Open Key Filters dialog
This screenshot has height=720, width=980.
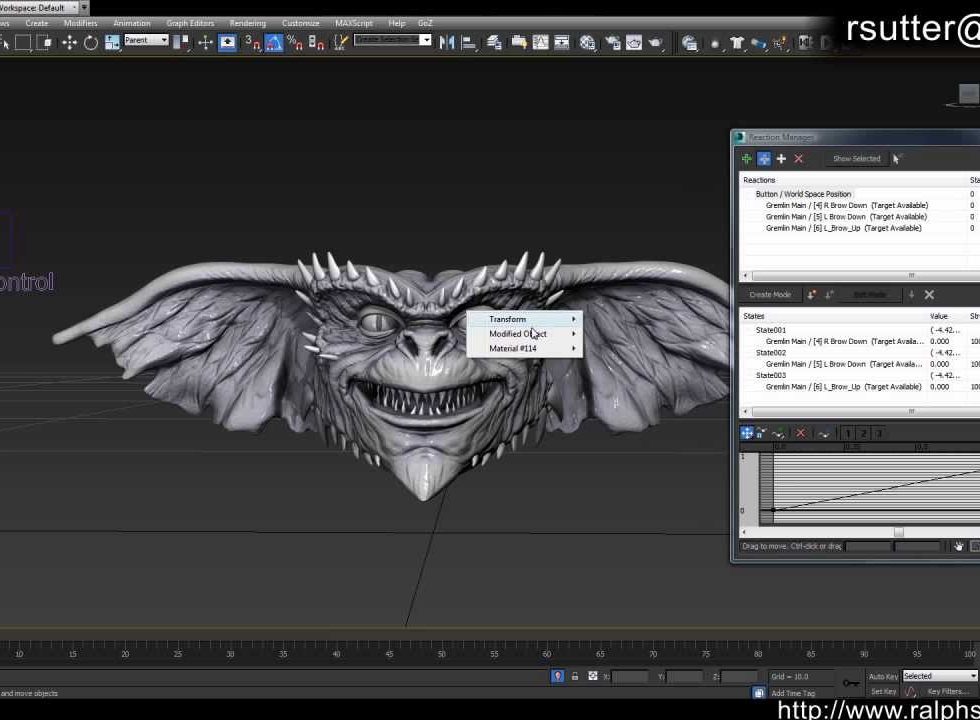948,691
